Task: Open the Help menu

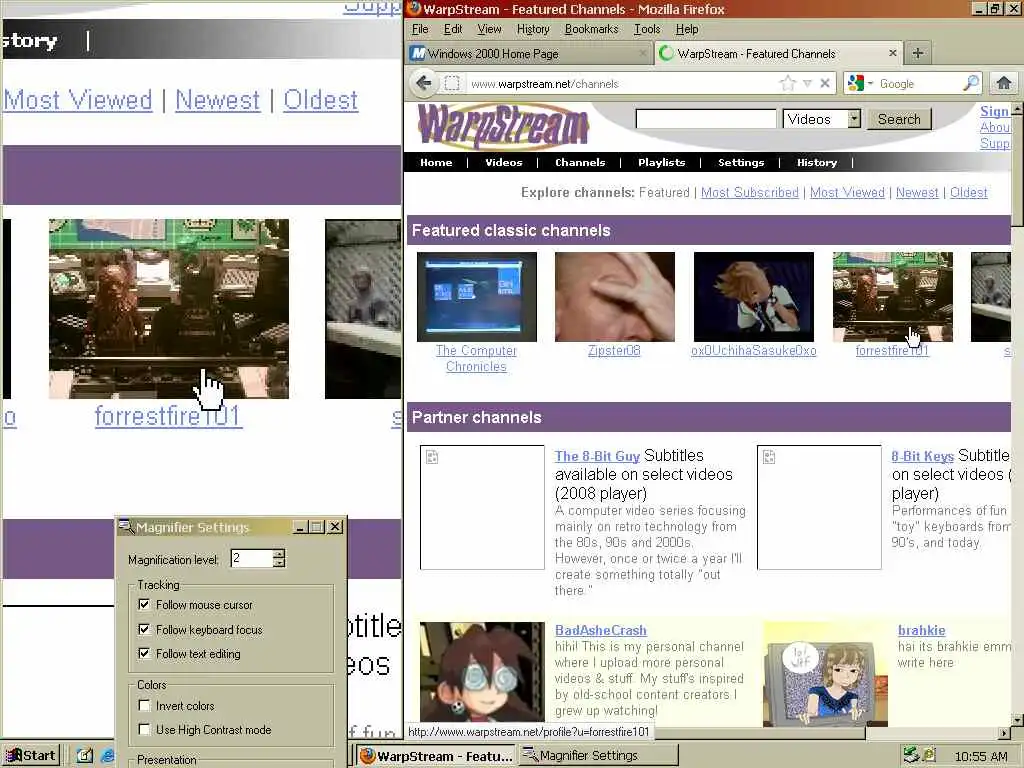Action: pyautogui.click(x=686, y=29)
